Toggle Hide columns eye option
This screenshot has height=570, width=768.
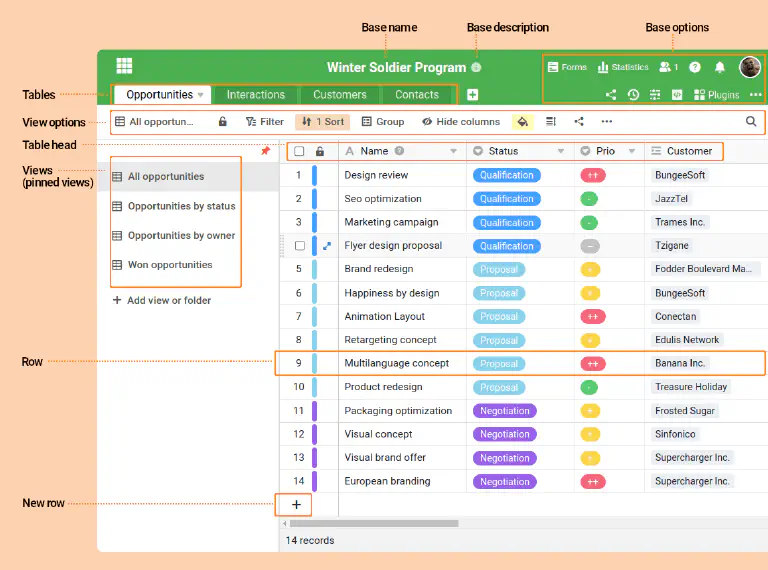coord(460,122)
